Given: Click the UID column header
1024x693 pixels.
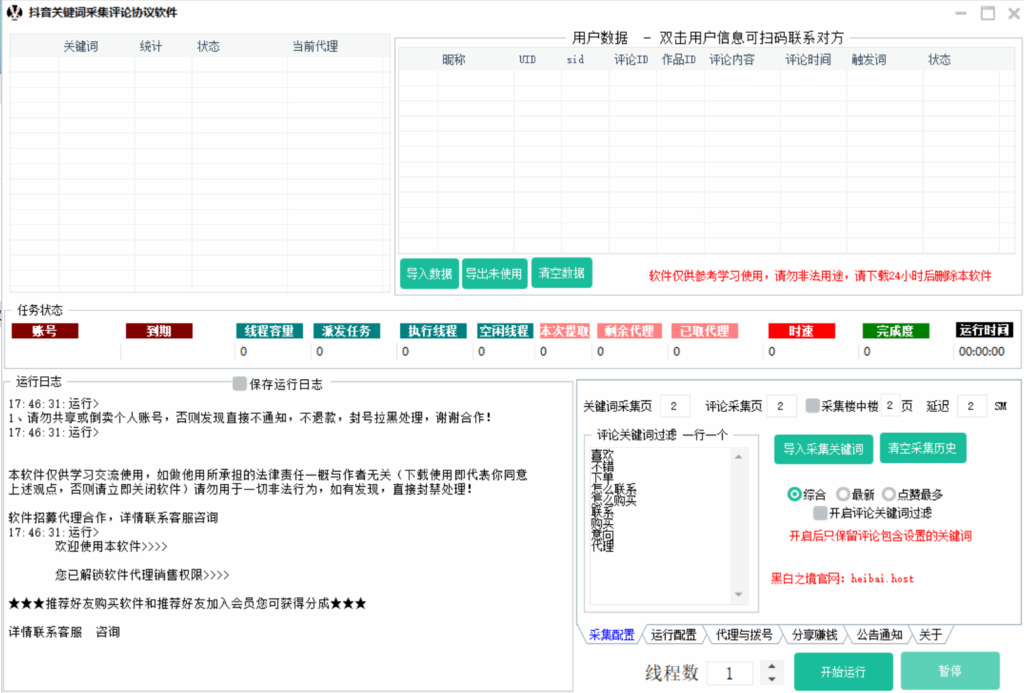Looking at the screenshot, I should click(x=528, y=59).
